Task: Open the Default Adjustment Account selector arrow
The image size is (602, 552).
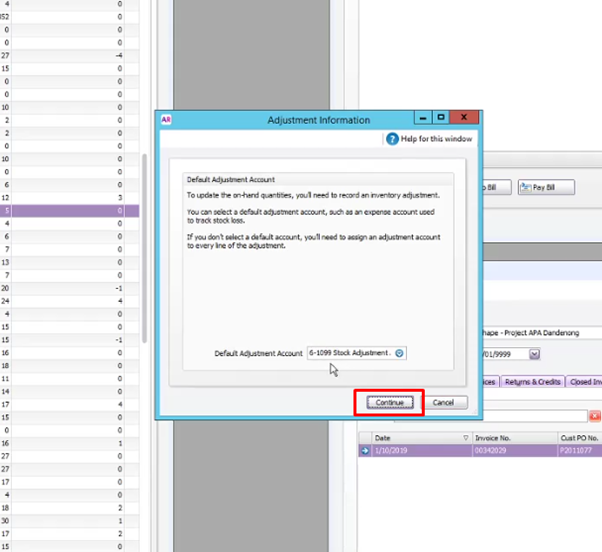Action: click(399, 353)
